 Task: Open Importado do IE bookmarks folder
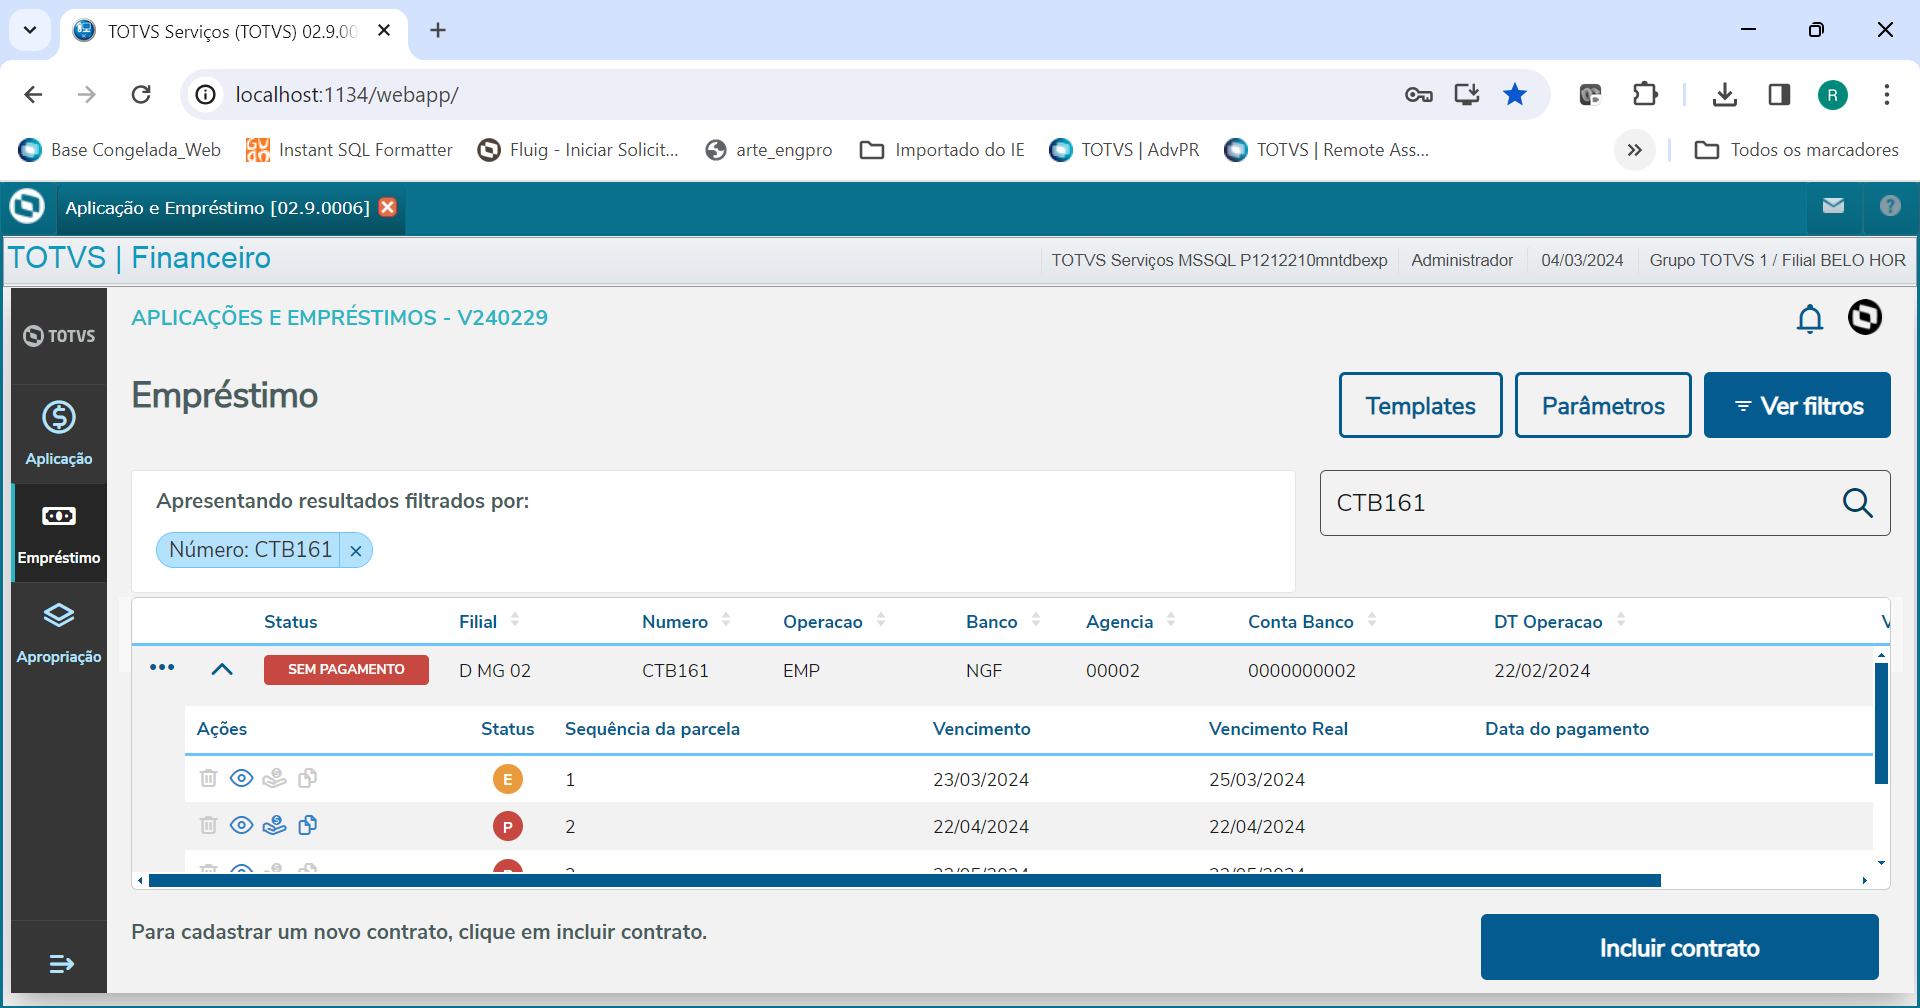click(942, 150)
